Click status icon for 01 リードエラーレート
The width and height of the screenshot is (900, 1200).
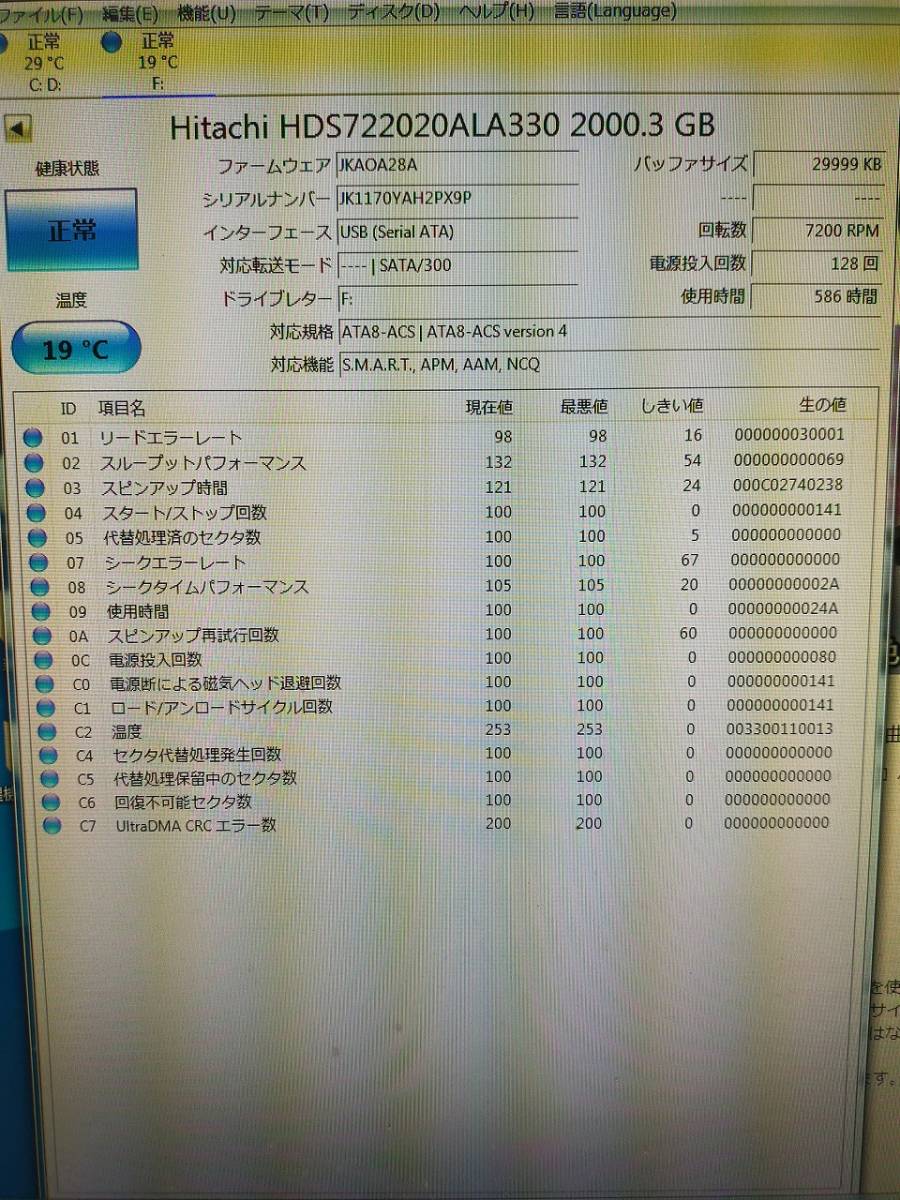tap(33, 436)
